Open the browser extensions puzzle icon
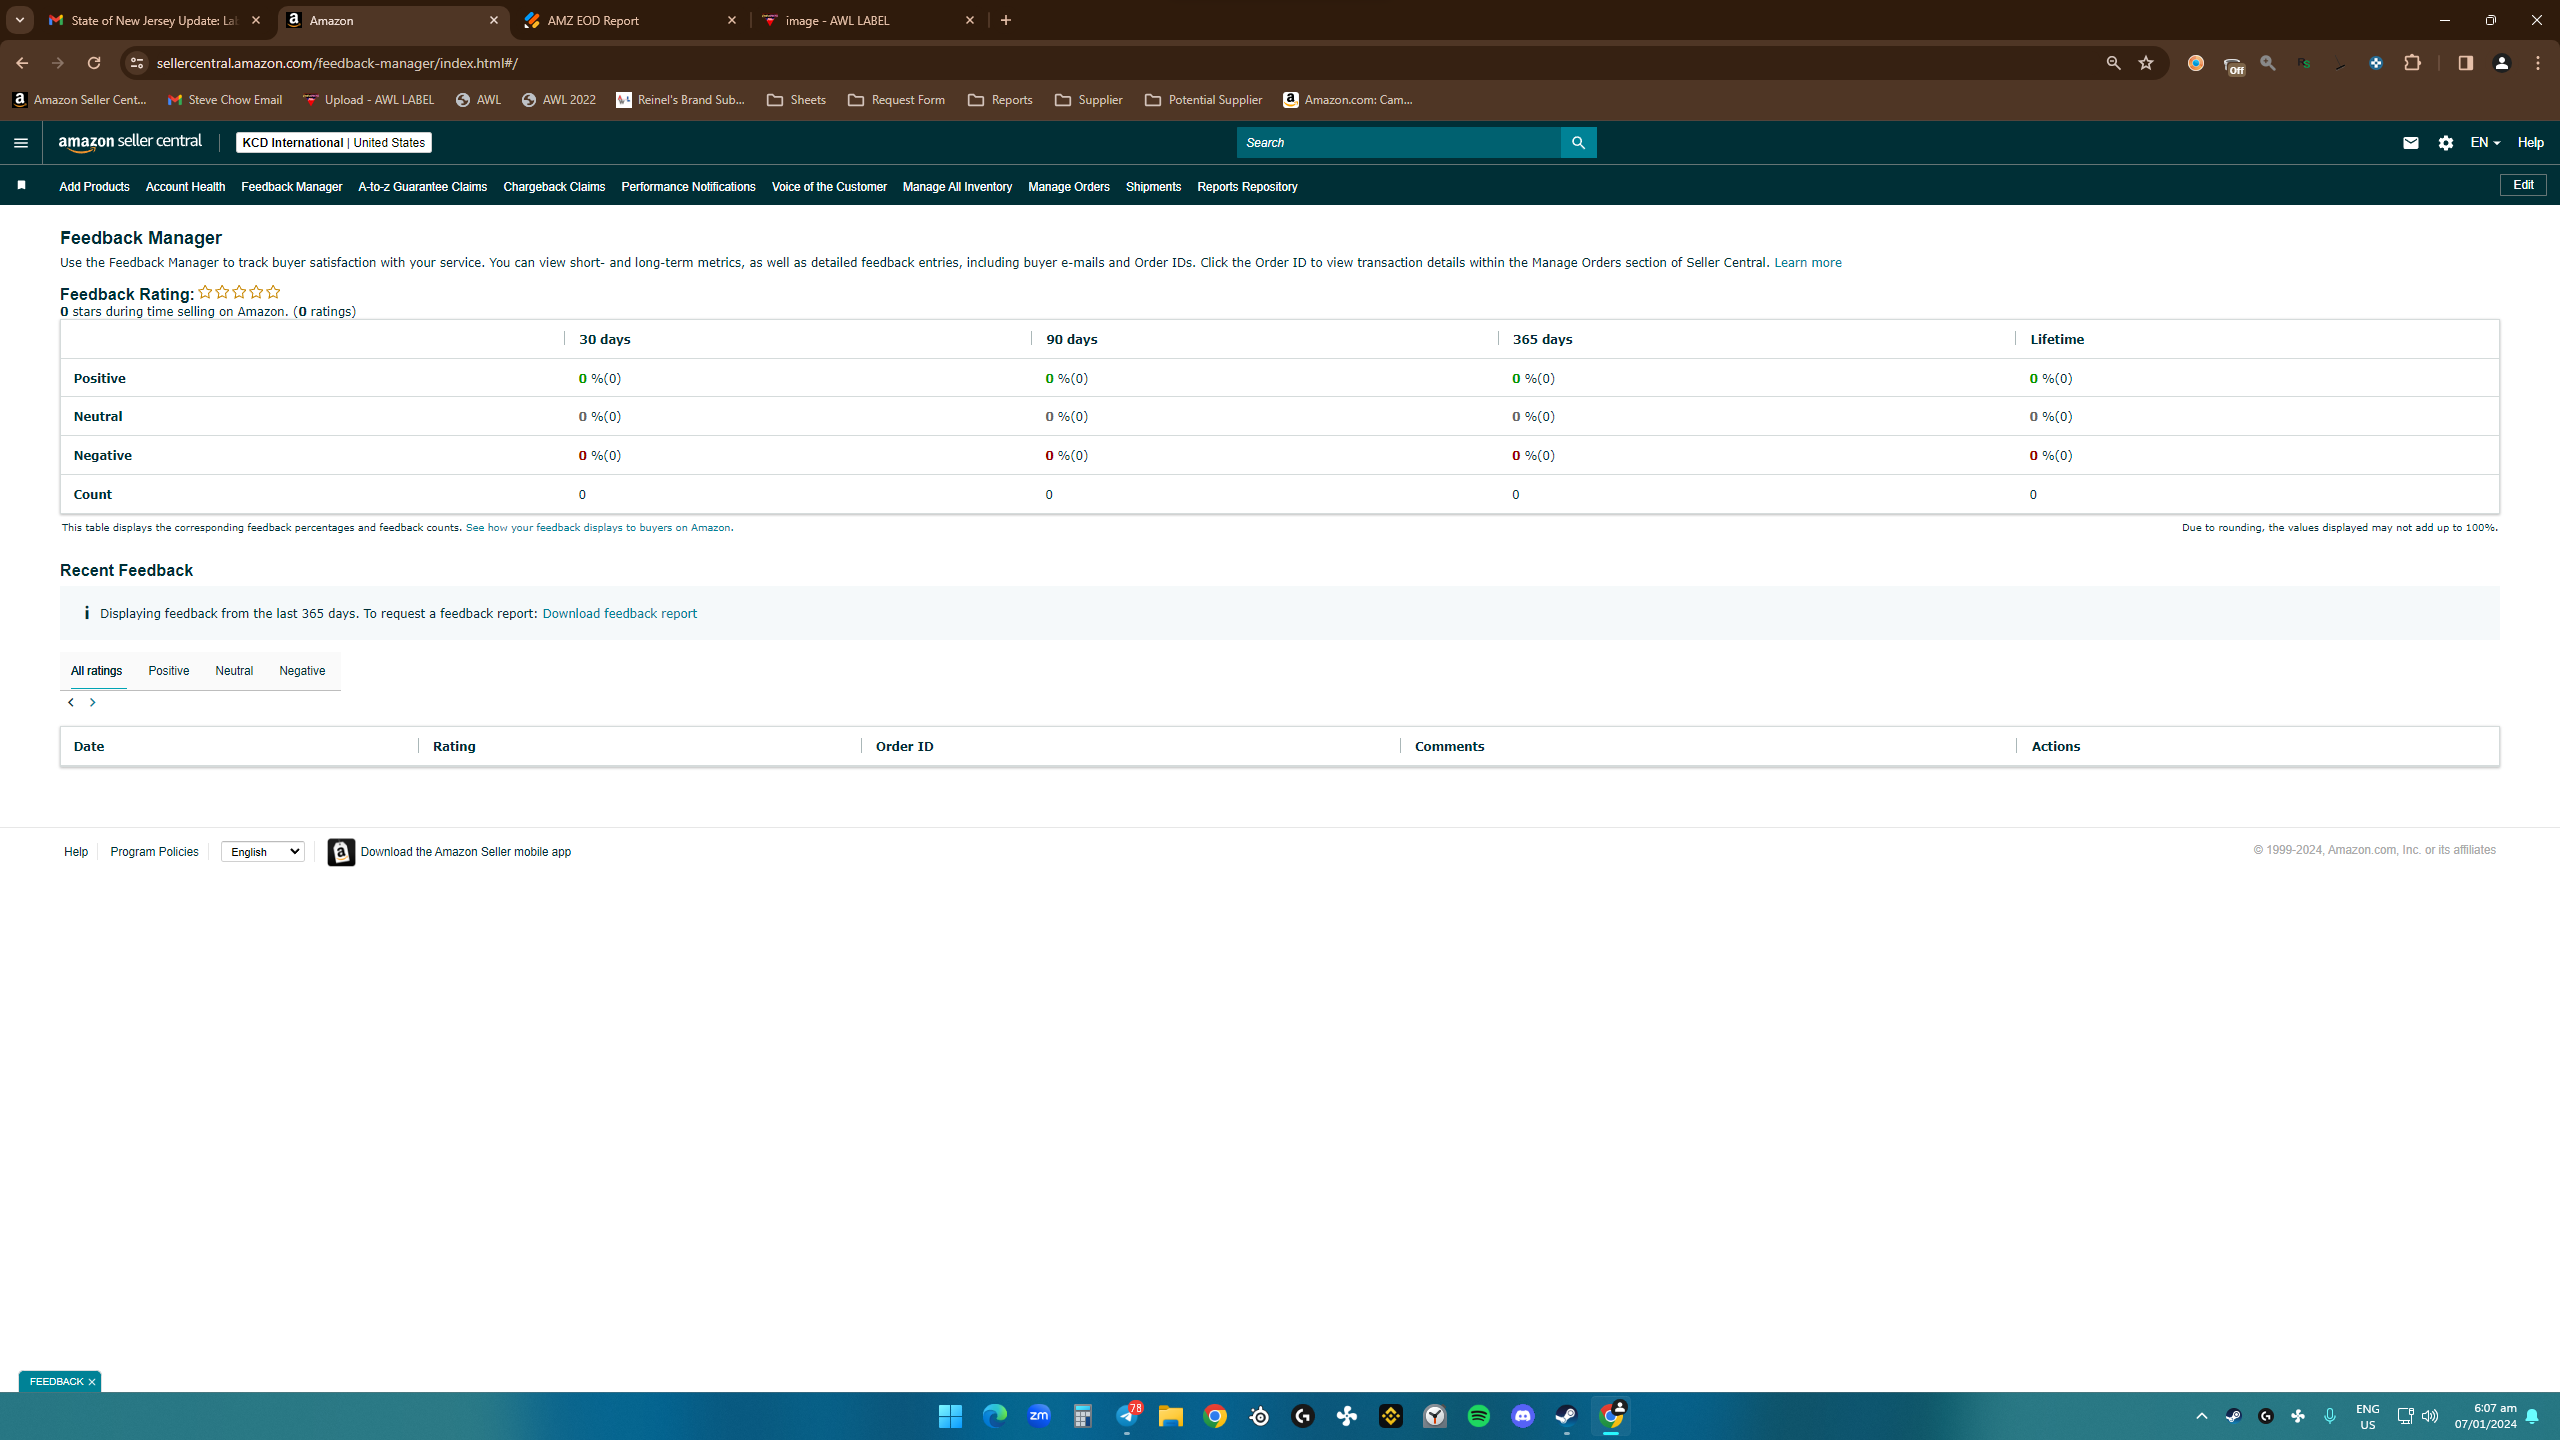The height and width of the screenshot is (1440, 2560). pyautogui.click(x=2412, y=63)
